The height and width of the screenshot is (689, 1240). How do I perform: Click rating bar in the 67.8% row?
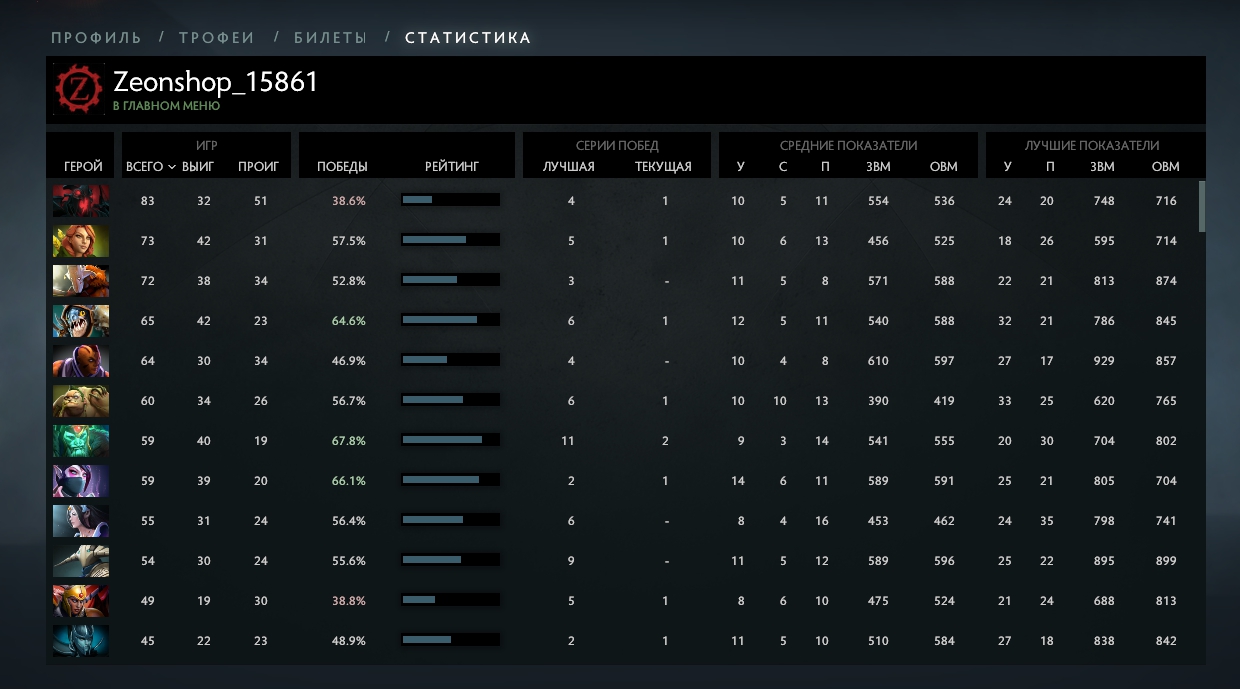[x=450, y=440]
